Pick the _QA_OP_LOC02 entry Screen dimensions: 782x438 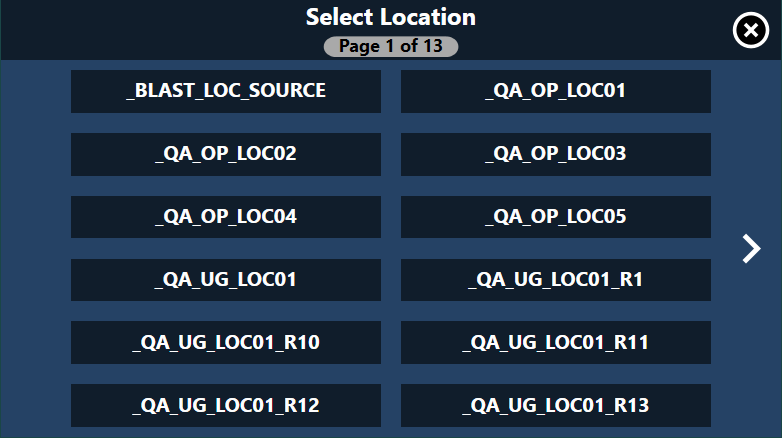(226, 154)
